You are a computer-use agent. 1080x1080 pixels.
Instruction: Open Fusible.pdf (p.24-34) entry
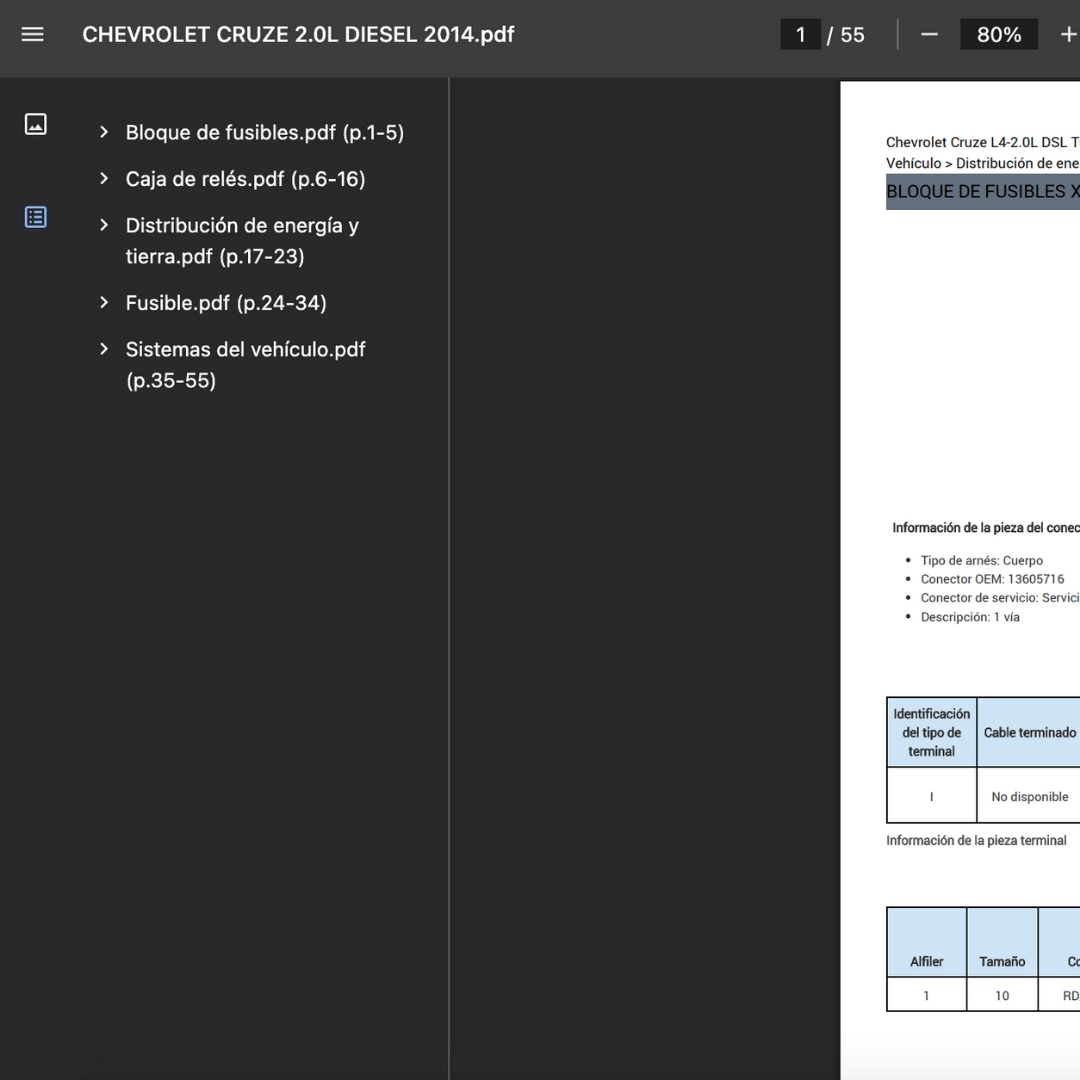(x=226, y=303)
